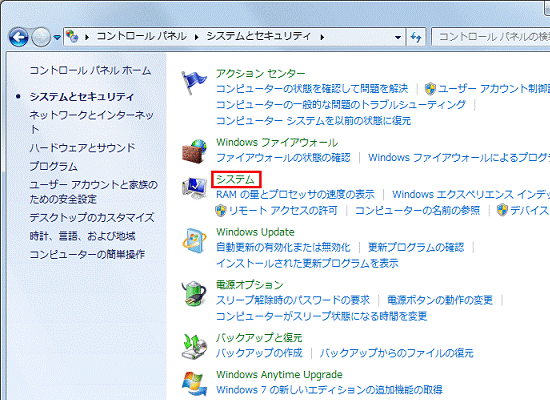The height and width of the screenshot is (400, 550).
Task: Open プログラム category in the sidebar
Action: [x=53, y=166]
